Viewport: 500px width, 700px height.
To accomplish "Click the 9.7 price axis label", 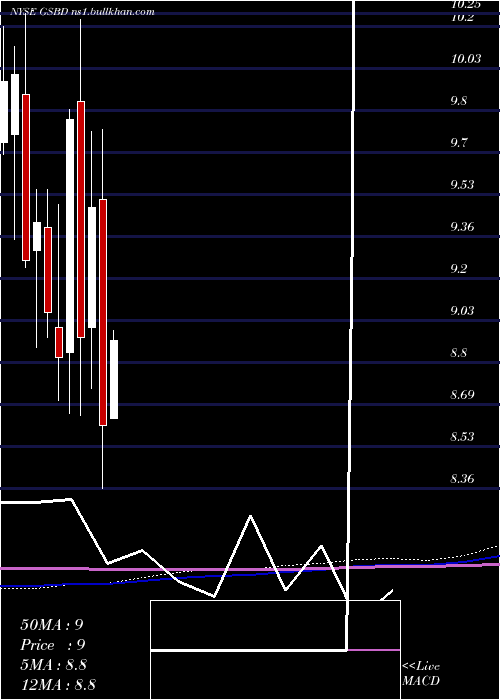I will click(458, 142).
